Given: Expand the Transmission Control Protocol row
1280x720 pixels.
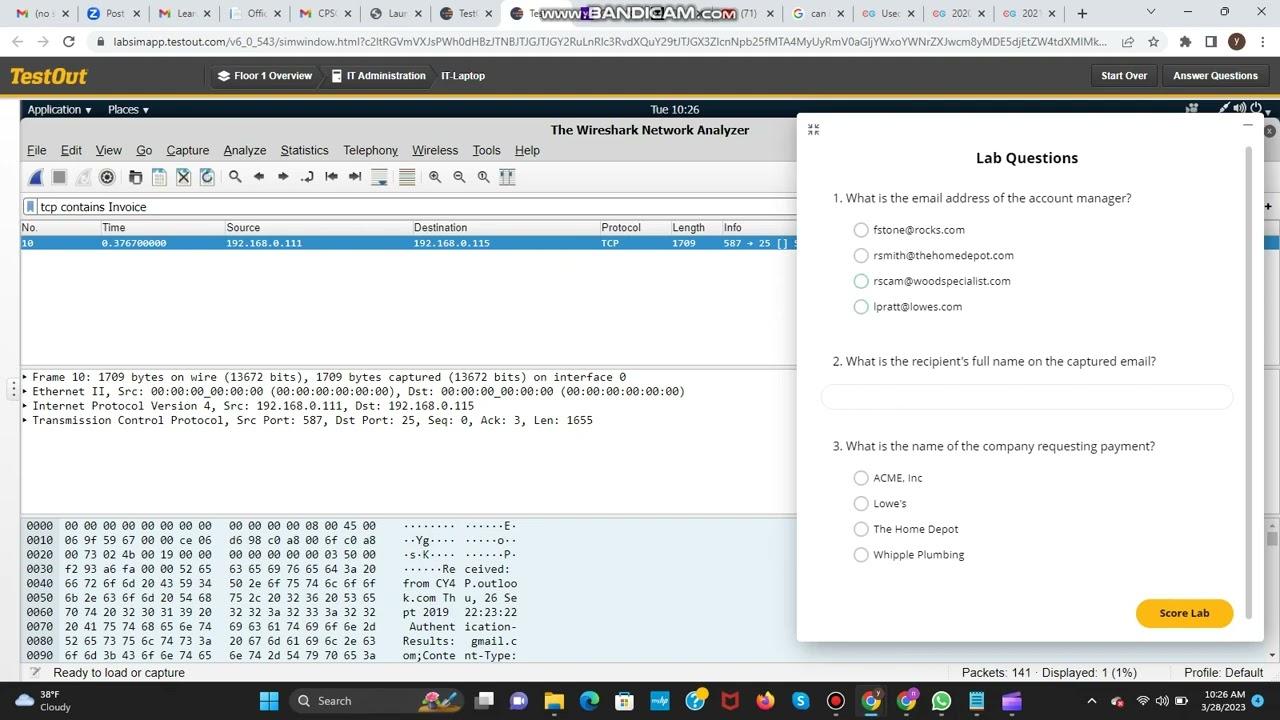Looking at the screenshot, I should [26, 420].
